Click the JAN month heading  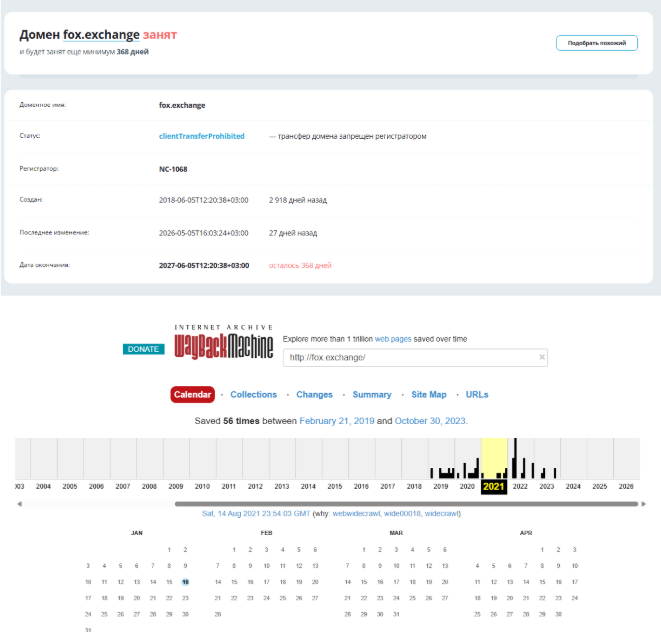point(137,533)
